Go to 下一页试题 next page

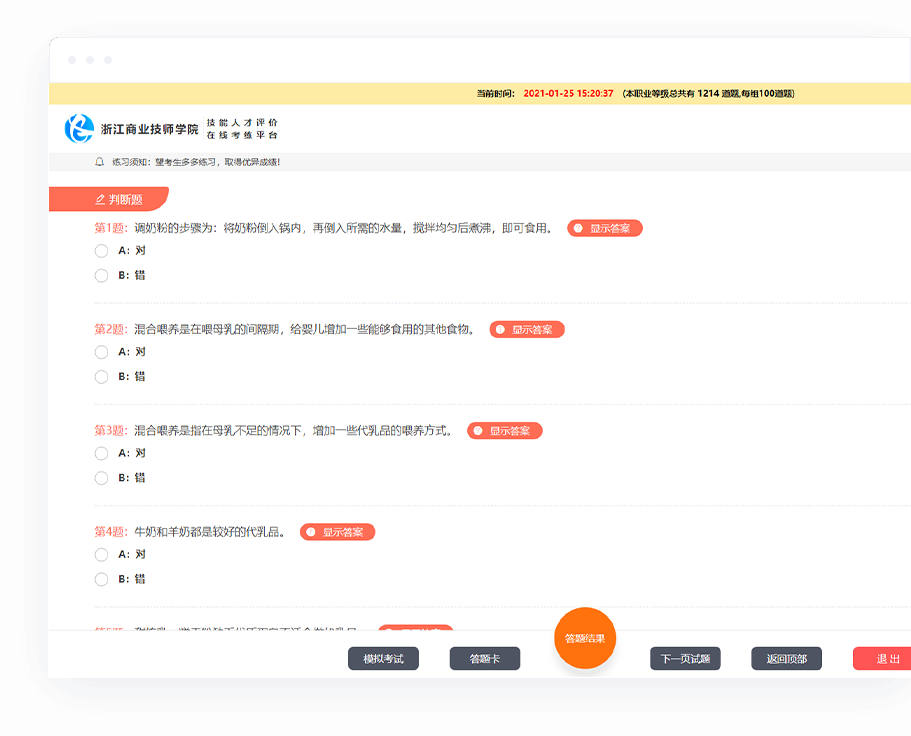[x=685, y=659]
